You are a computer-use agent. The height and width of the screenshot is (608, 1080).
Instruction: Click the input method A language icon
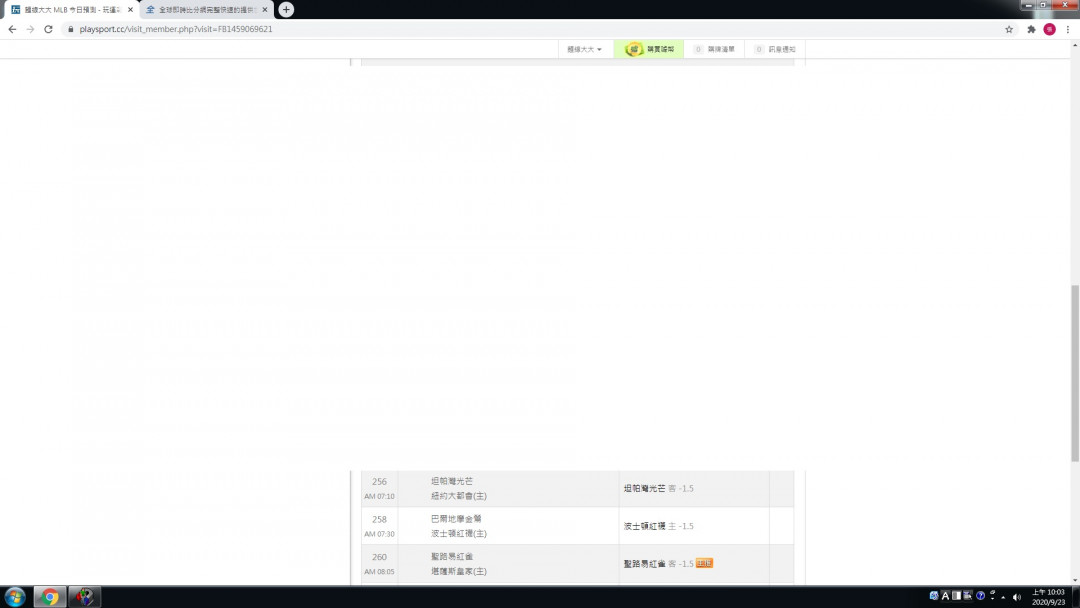click(945, 596)
